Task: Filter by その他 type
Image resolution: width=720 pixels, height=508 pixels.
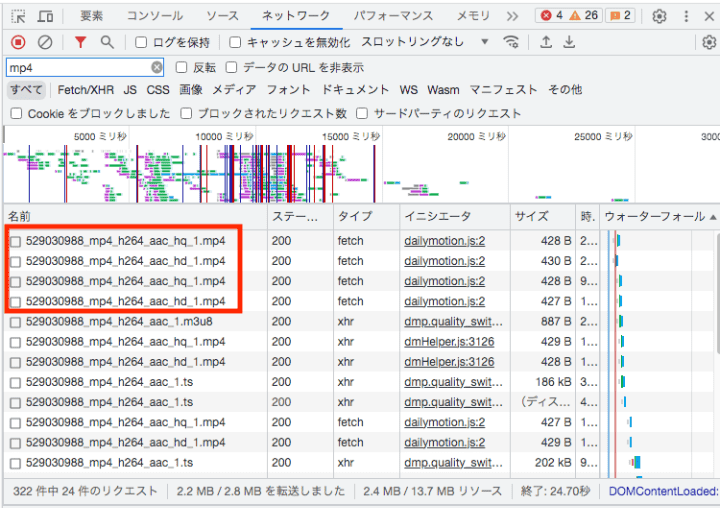Action: click(565, 90)
